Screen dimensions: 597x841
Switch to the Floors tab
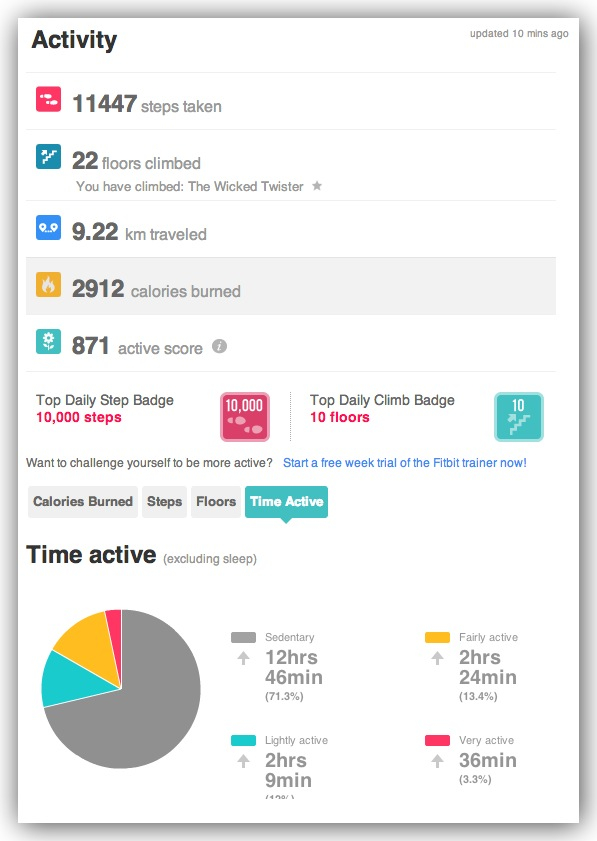click(x=216, y=501)
